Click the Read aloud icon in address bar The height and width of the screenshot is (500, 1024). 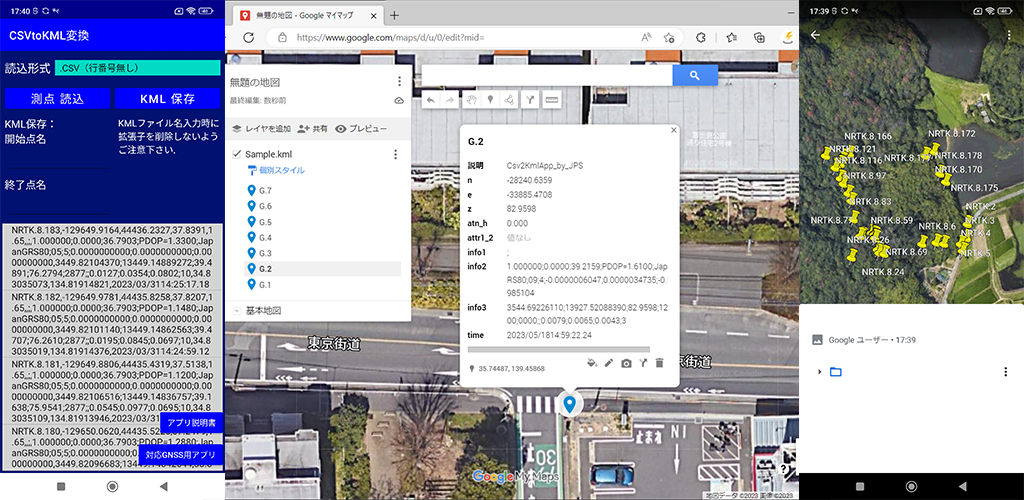(x=647, y=38)
